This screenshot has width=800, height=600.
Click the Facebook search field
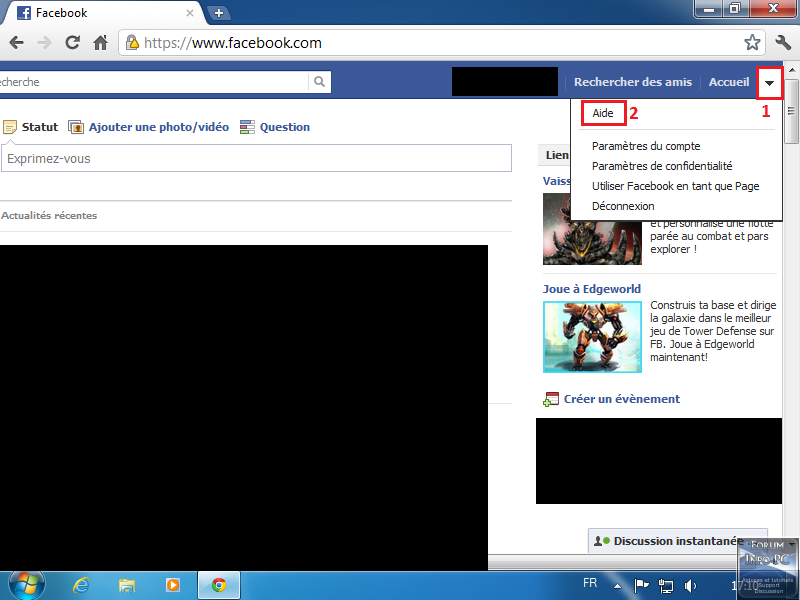coord(153,82)
